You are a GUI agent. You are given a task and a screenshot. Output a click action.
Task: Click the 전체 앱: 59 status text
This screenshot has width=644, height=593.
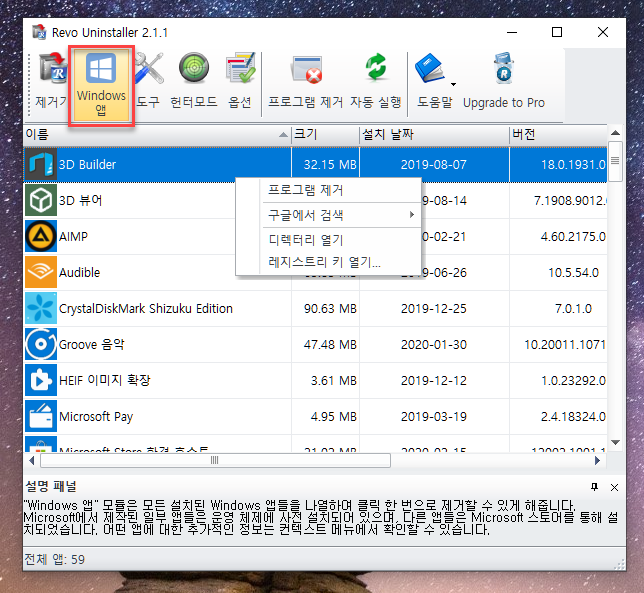pos(54,559)
